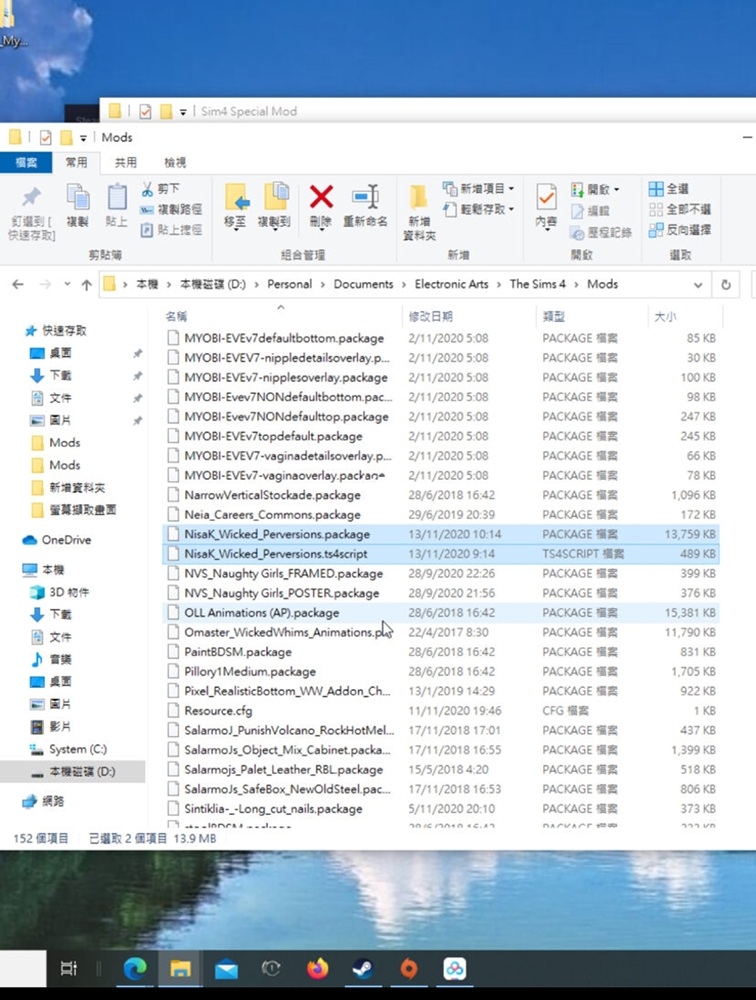Click Electronic Arts in address path
The image size is (756, 1000).
(452, 284)
